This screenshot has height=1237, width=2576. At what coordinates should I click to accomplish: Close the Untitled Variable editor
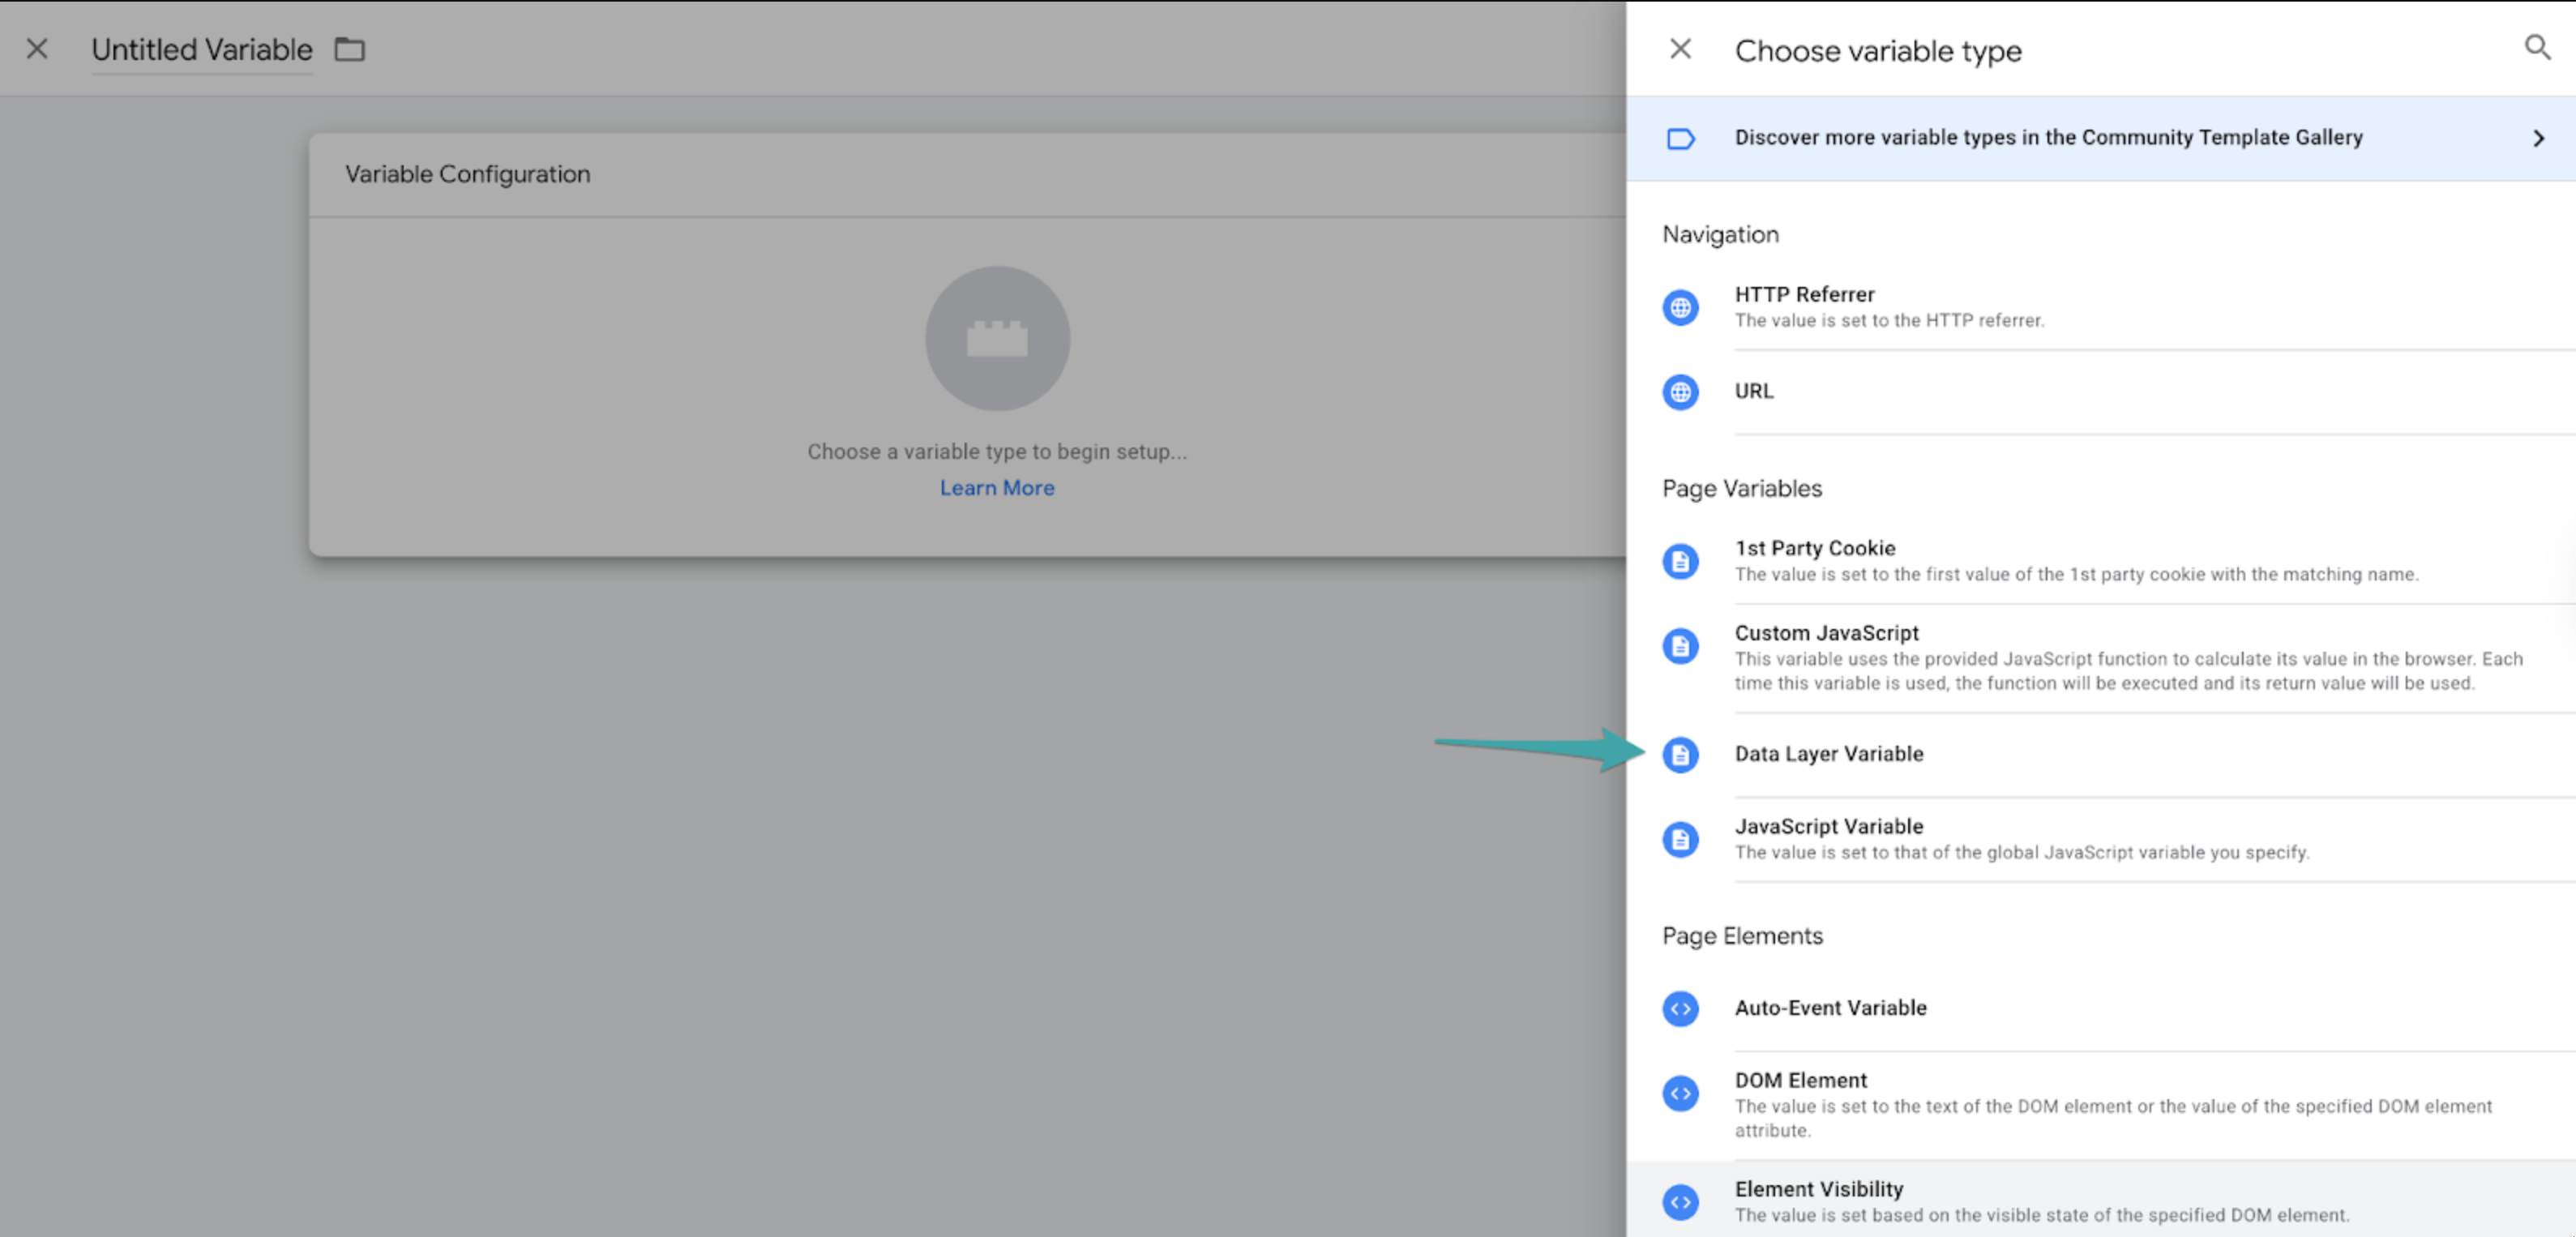[x=37, y=49]
